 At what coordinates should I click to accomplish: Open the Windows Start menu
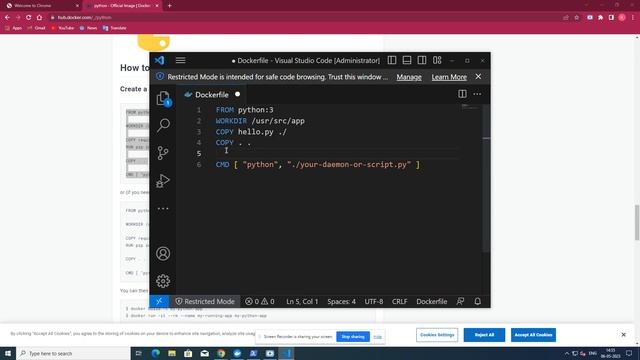point(8,353)
